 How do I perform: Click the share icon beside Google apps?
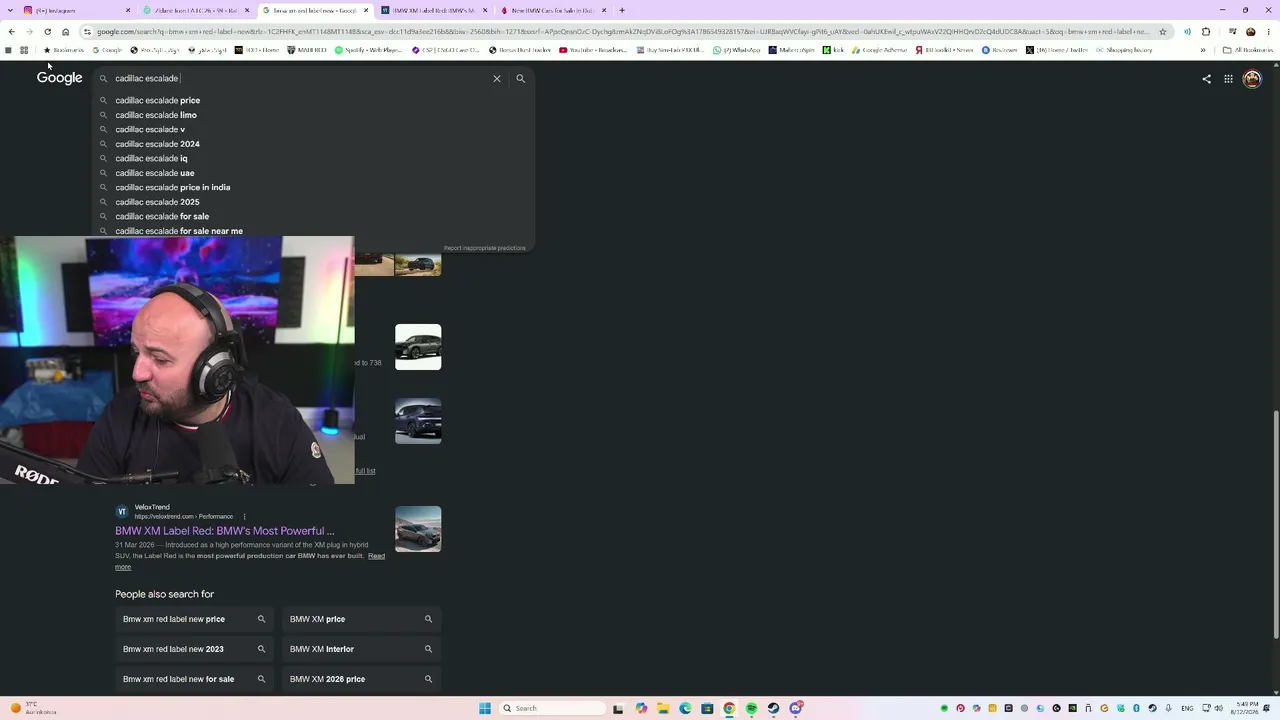pos(1206,79)
